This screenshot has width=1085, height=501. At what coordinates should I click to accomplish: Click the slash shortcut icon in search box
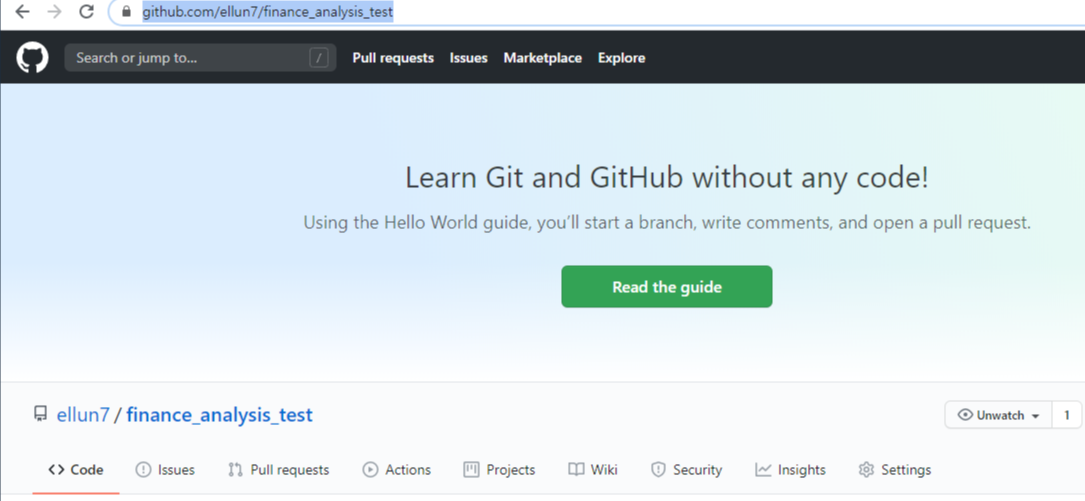pos(318,58)
